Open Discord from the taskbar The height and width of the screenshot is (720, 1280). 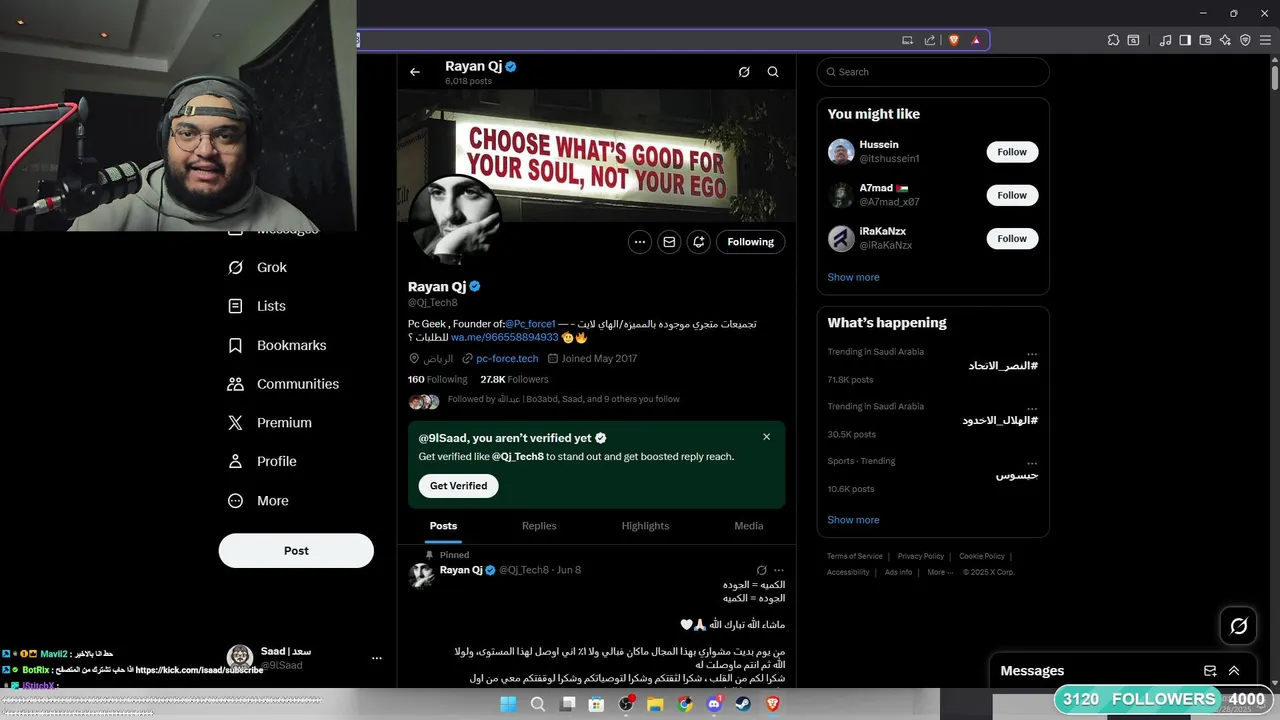[x=714, y=704]
